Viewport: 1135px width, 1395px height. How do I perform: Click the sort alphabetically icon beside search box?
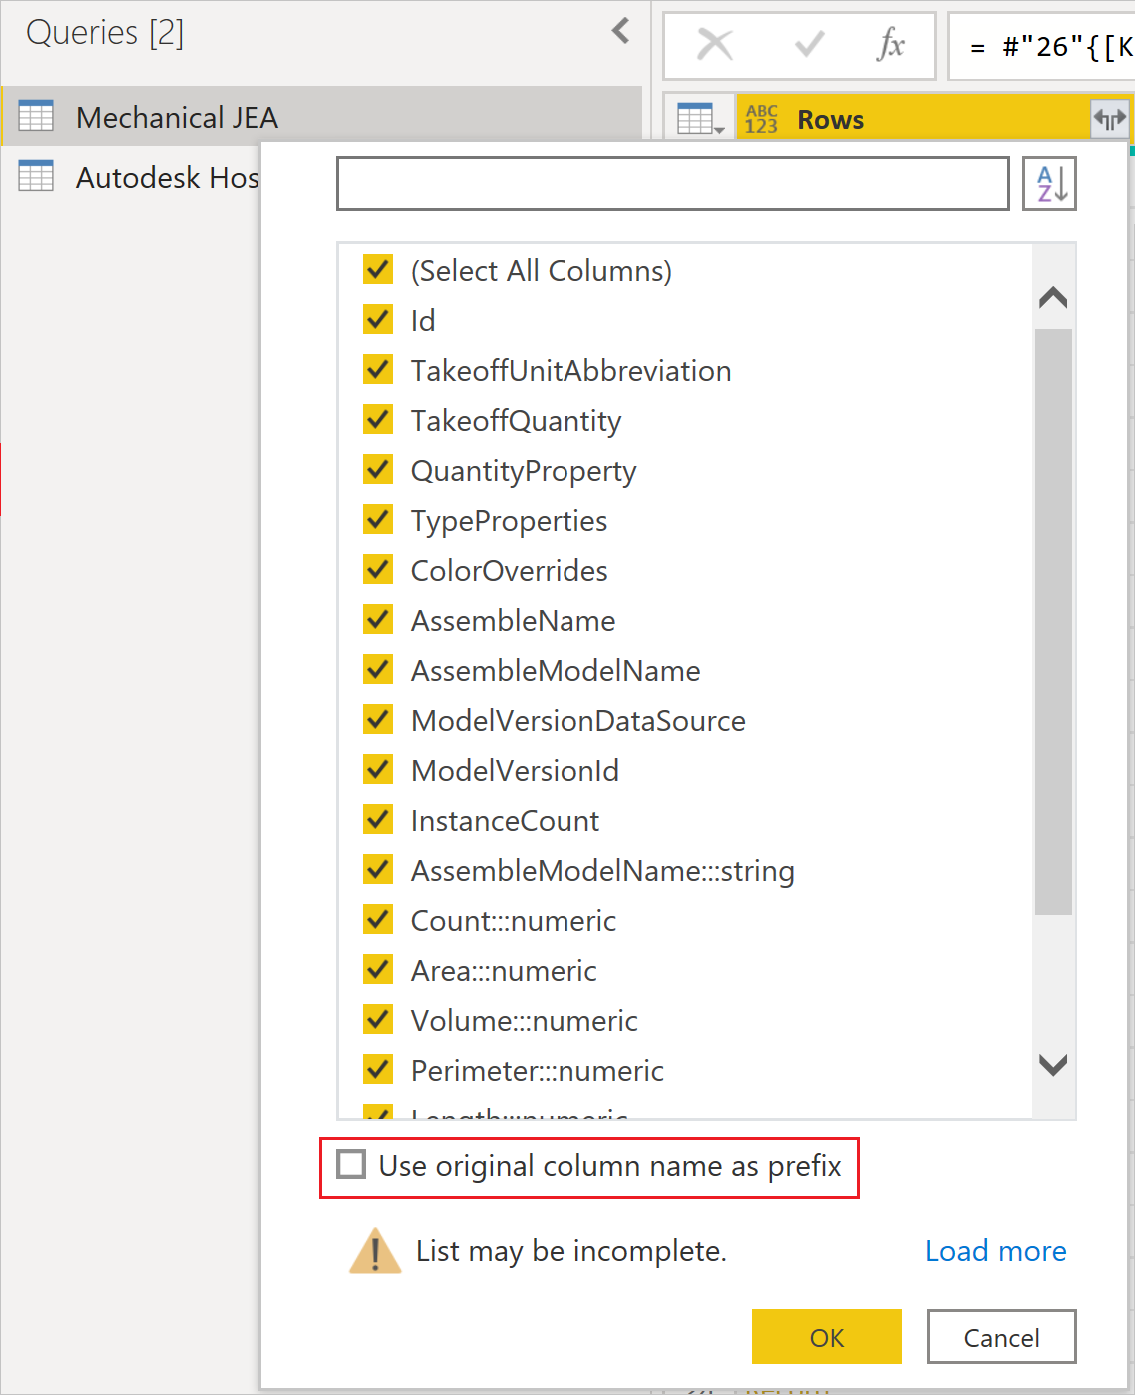tap(1048, 184)
